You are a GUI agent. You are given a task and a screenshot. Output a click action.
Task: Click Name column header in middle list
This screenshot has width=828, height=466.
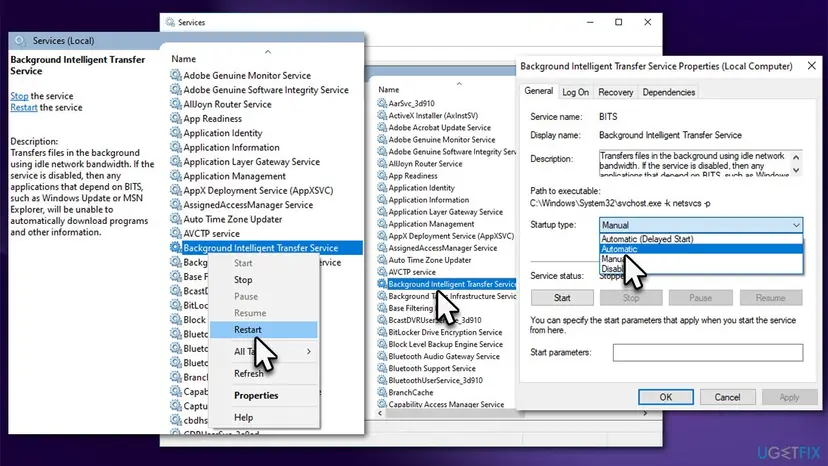pos(389,89)
